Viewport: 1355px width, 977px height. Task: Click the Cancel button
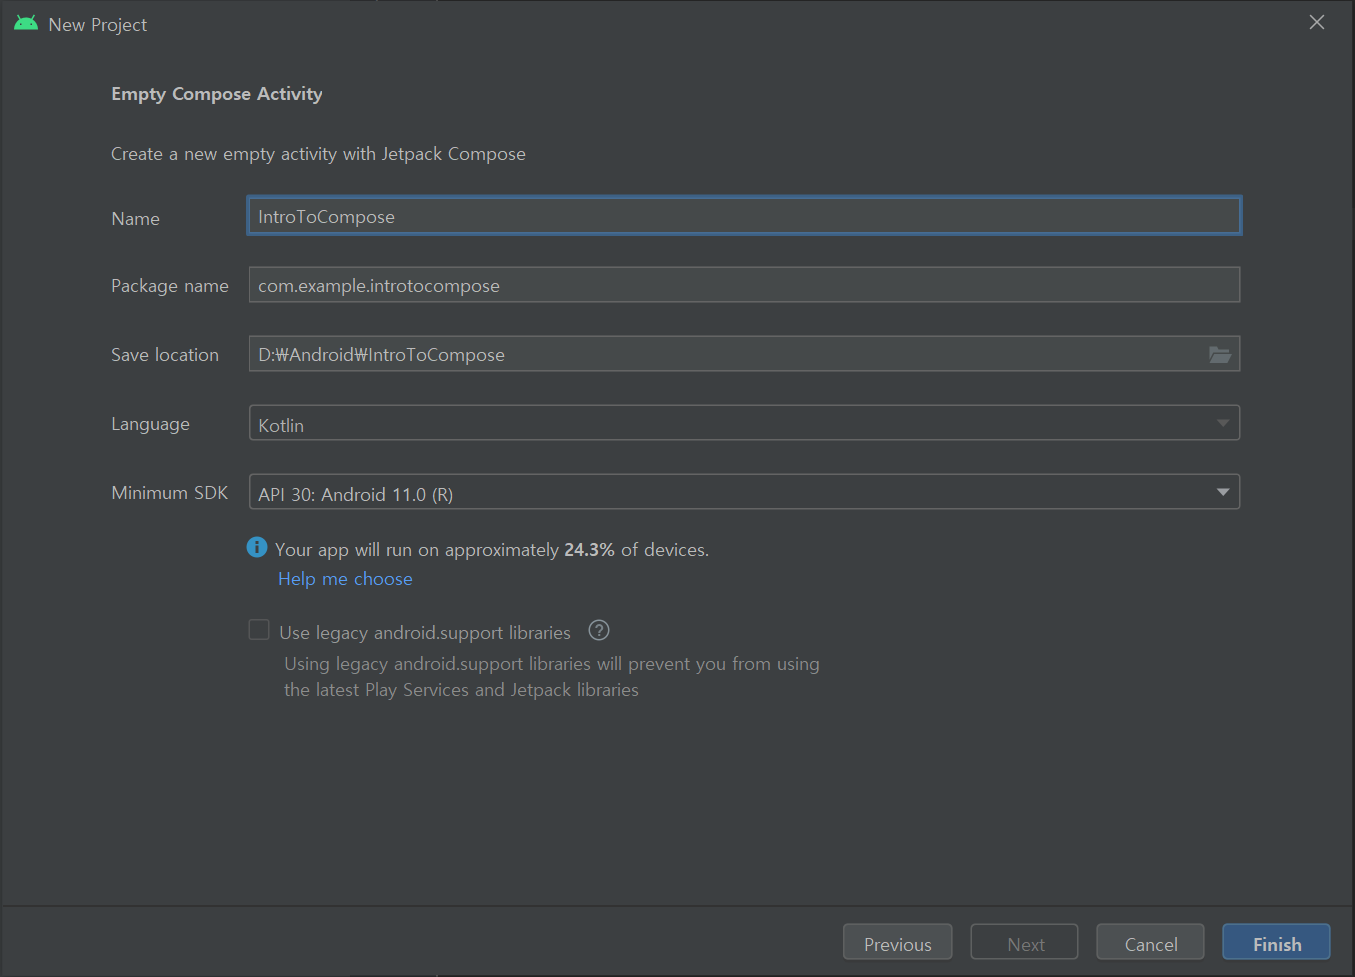1150,942
